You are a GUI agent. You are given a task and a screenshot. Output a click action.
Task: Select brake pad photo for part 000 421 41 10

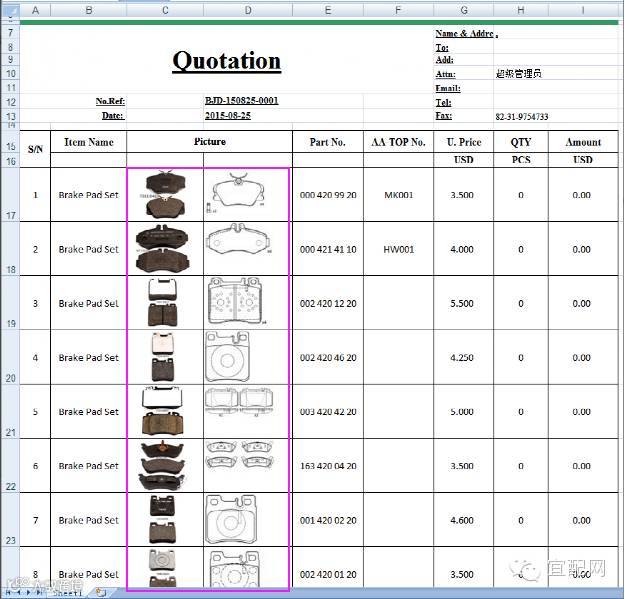click(x=163, y=248)
